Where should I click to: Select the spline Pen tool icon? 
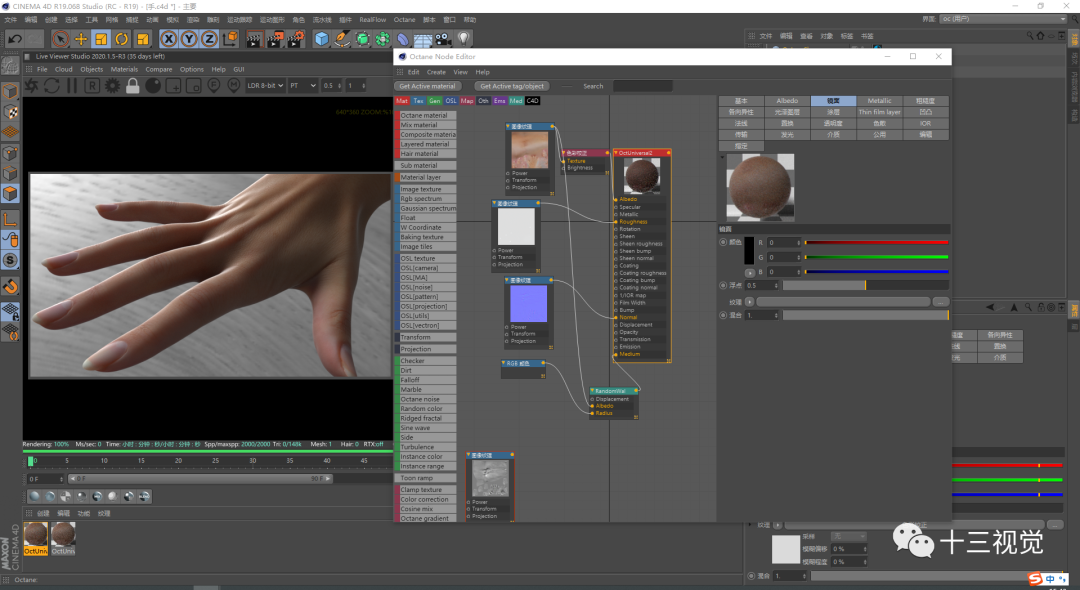(342, 39)
